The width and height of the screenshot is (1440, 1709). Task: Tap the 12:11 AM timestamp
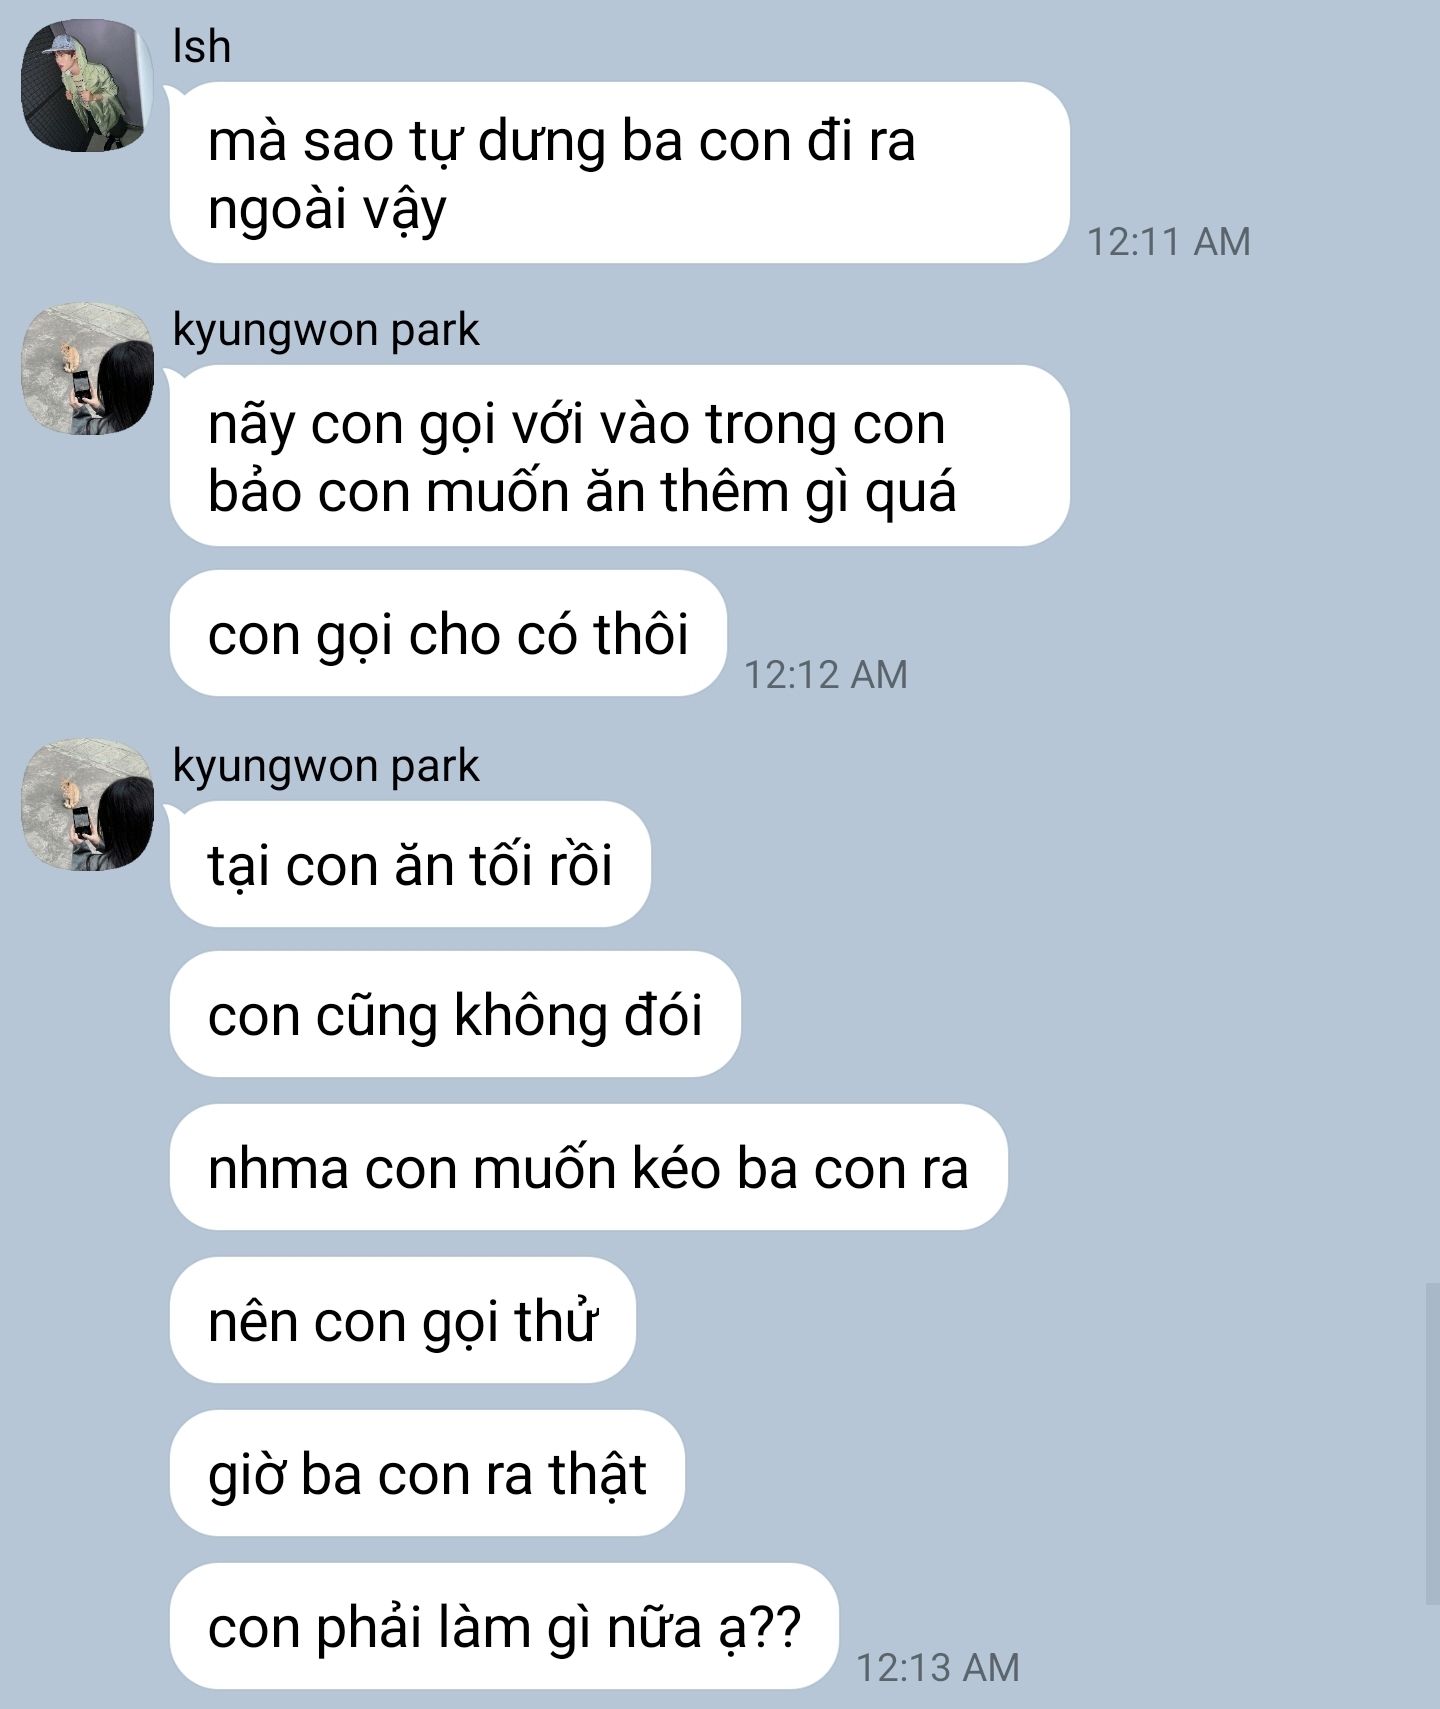[x=1168, y=242]
